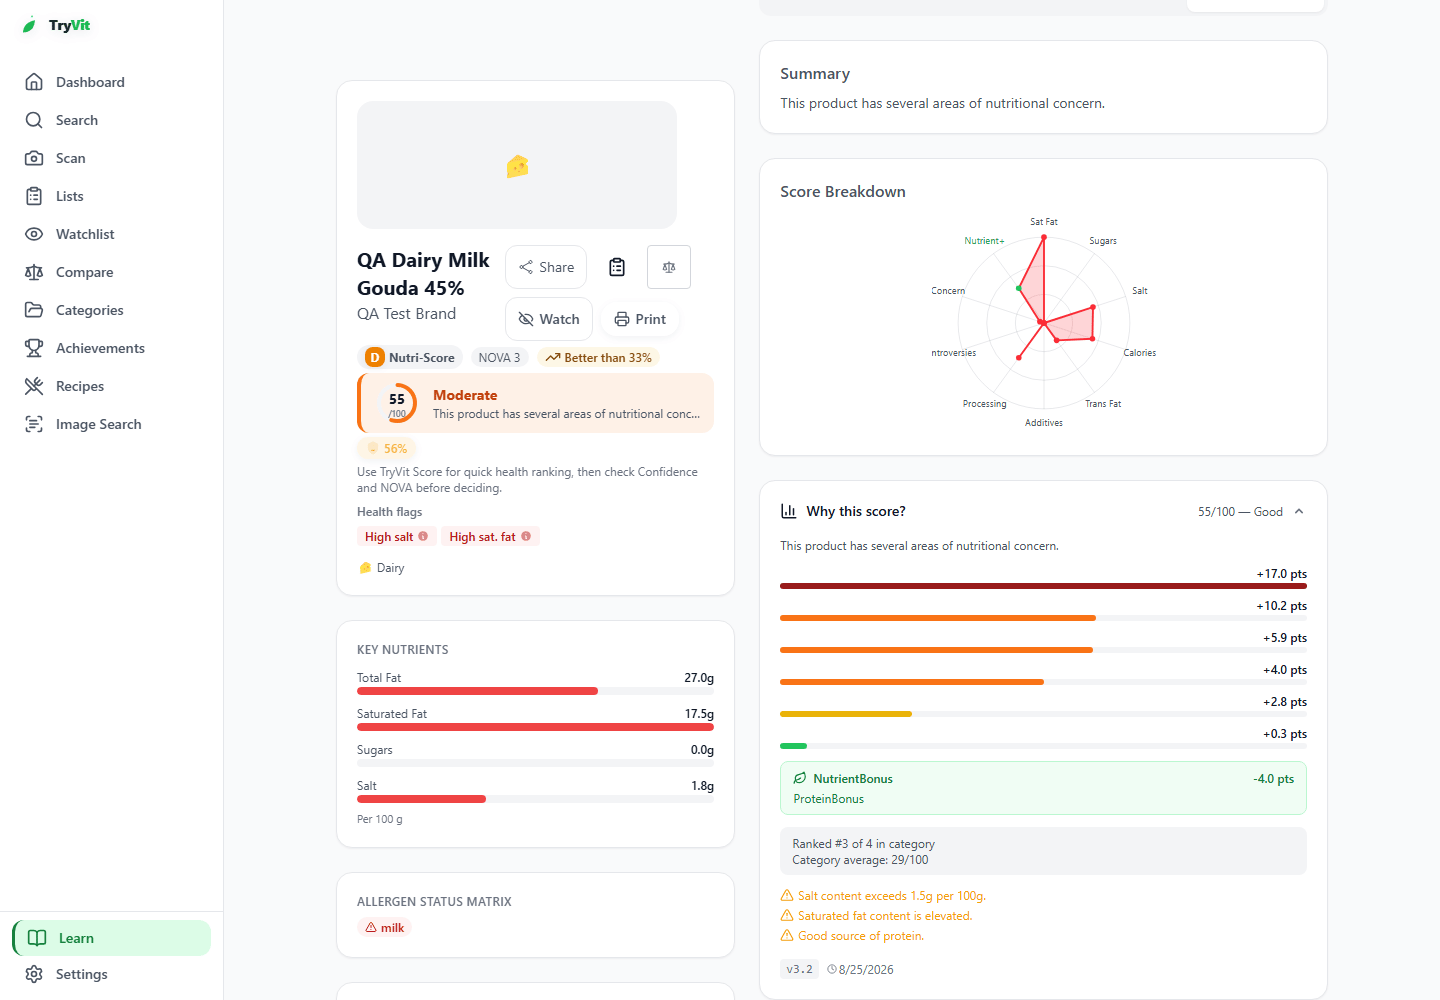Viewport: 1440px width, 1000px height.
Task: Click the Total Fat value "27.0g"
Action: point(699,678)
